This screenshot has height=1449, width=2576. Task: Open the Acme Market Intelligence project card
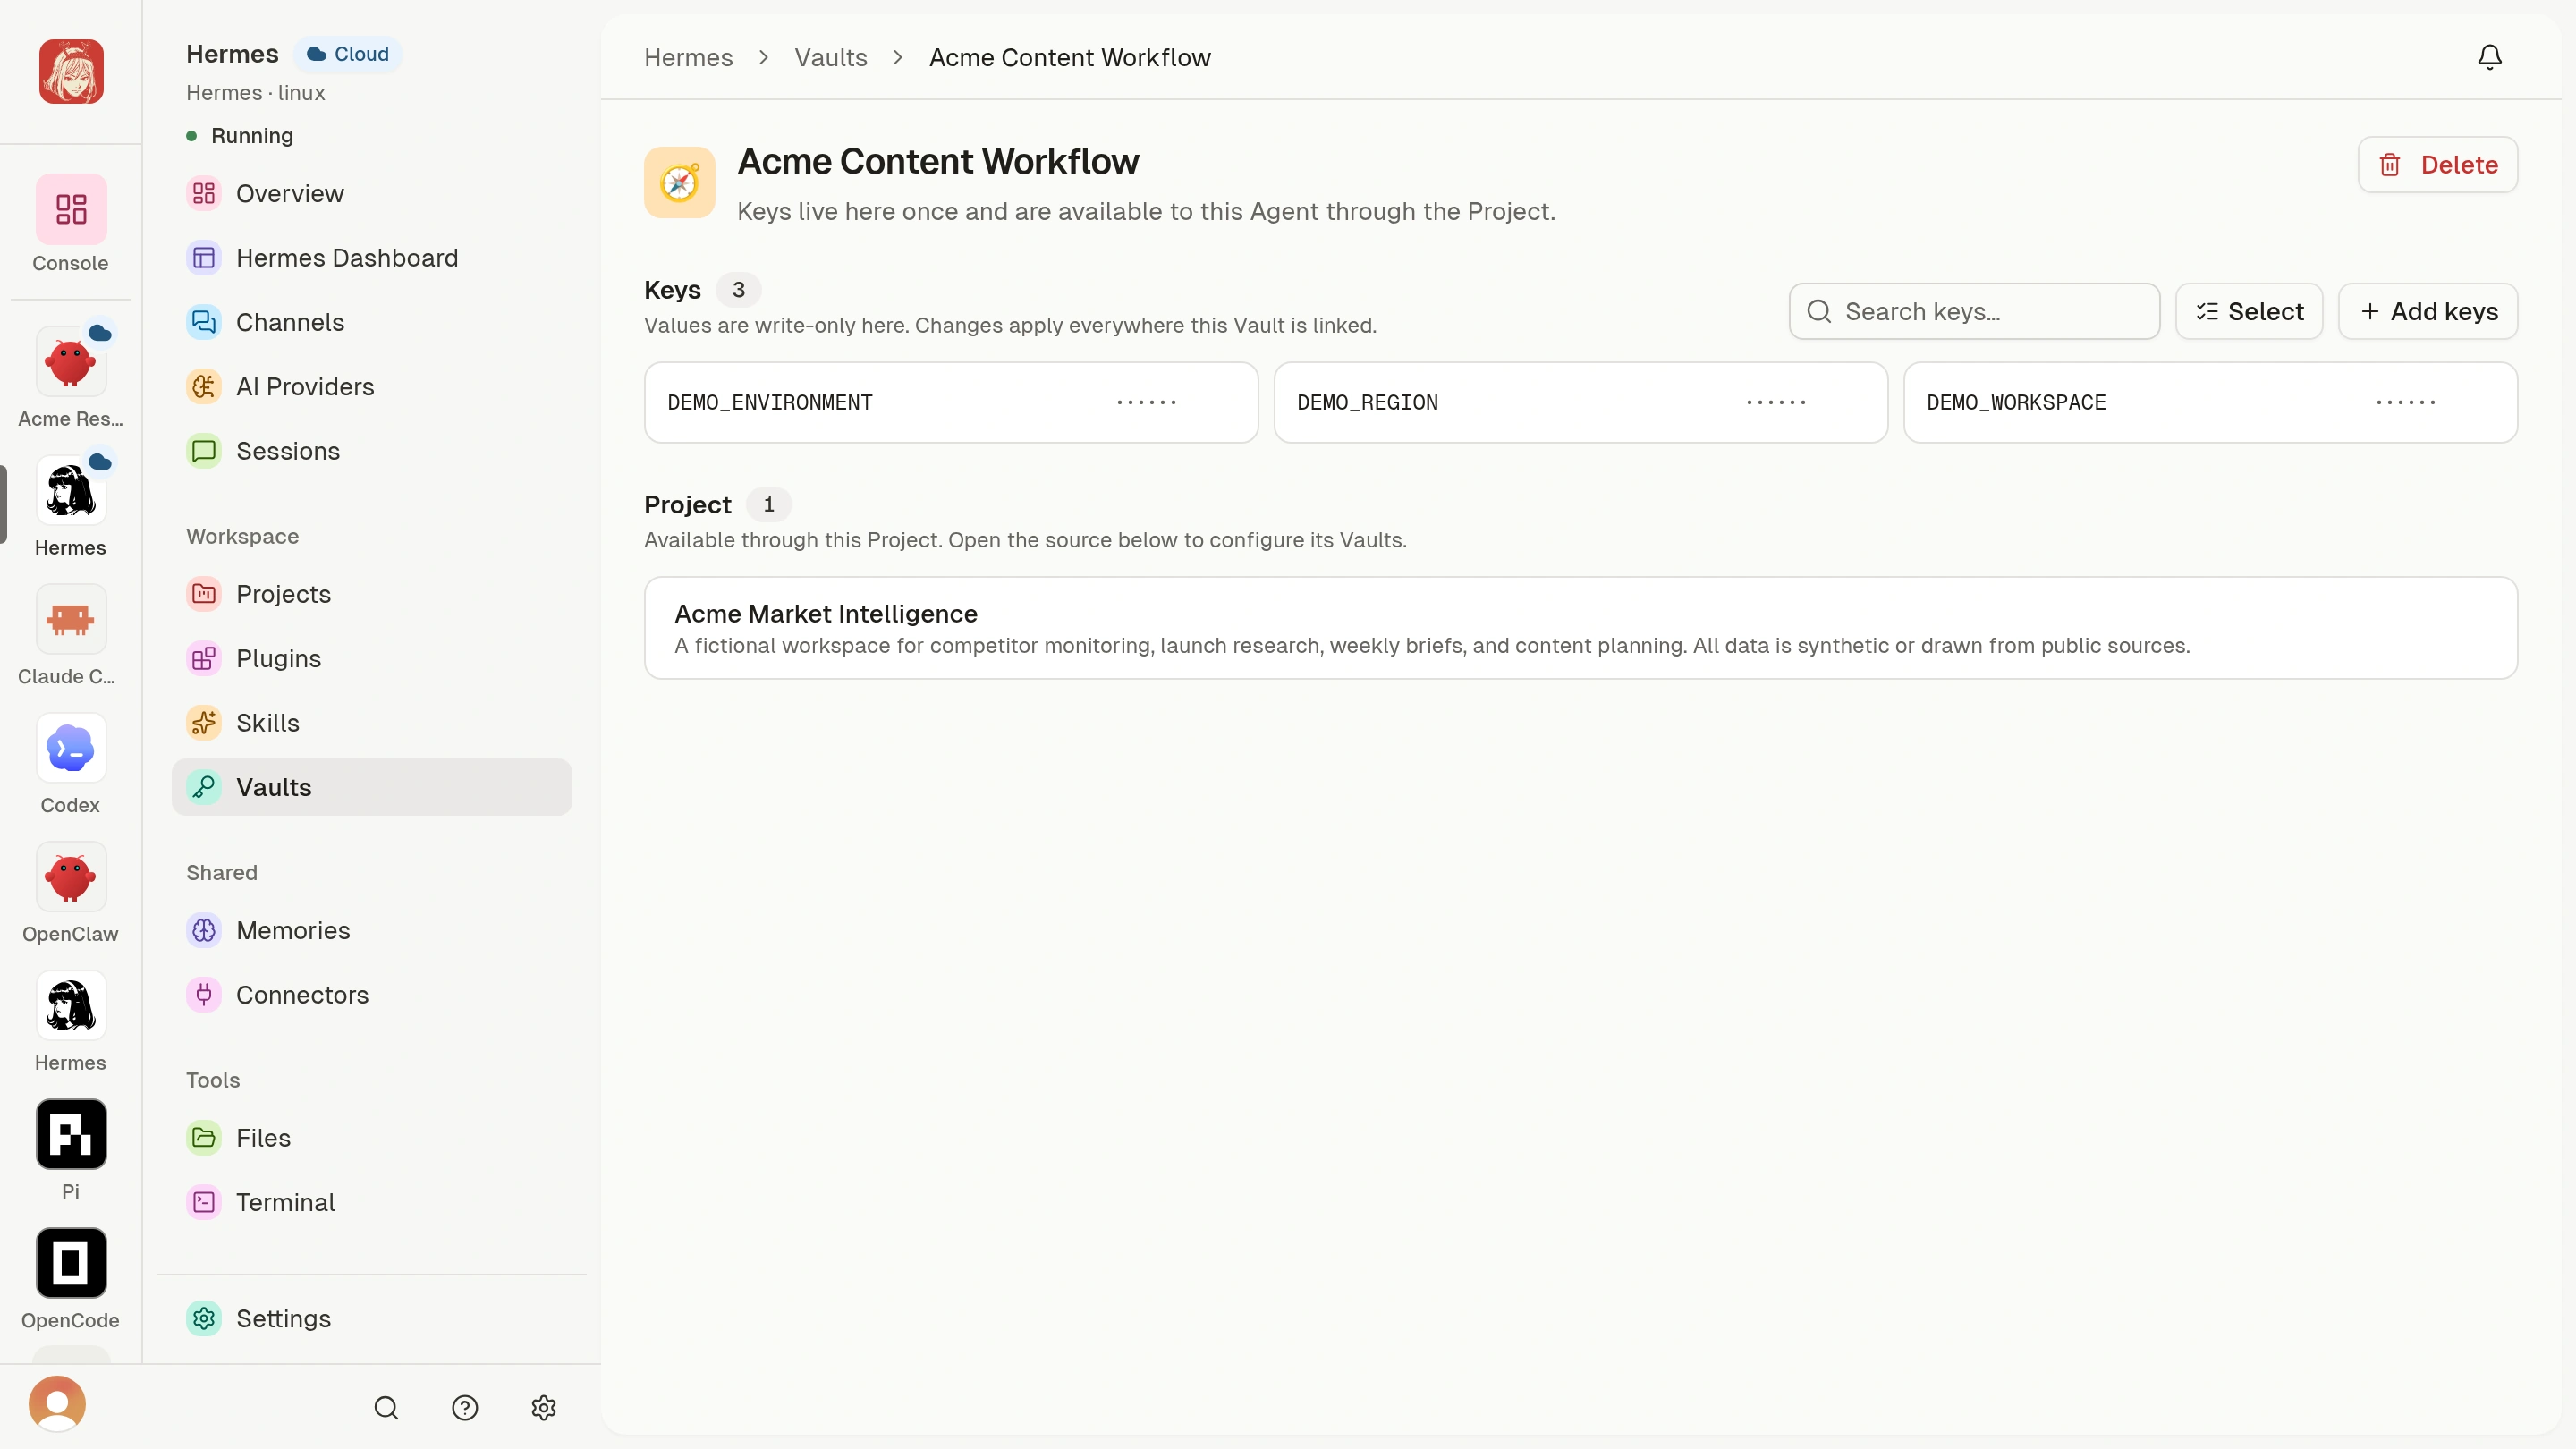[1580, 628]
